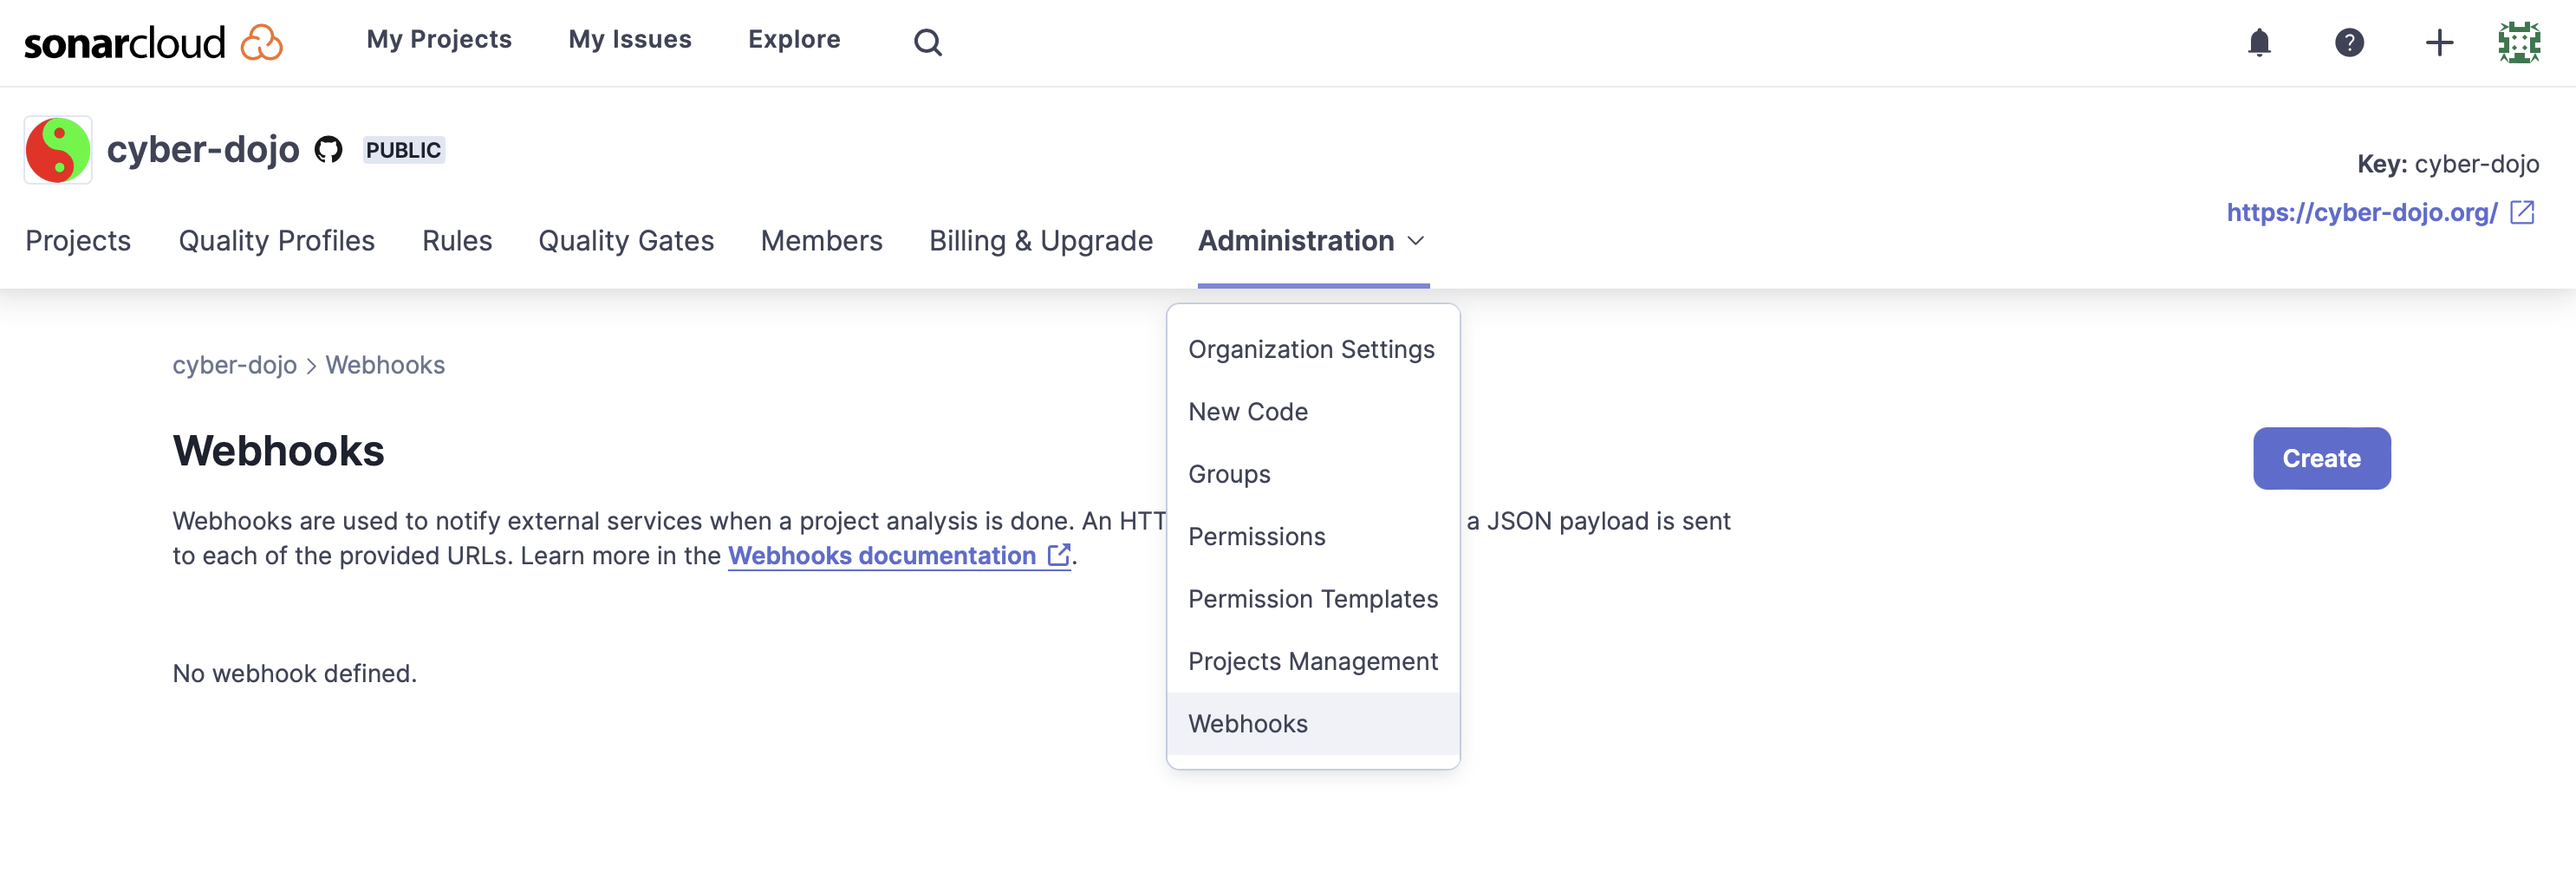Open Projects Management menu entry

(x=1312, y=661)
